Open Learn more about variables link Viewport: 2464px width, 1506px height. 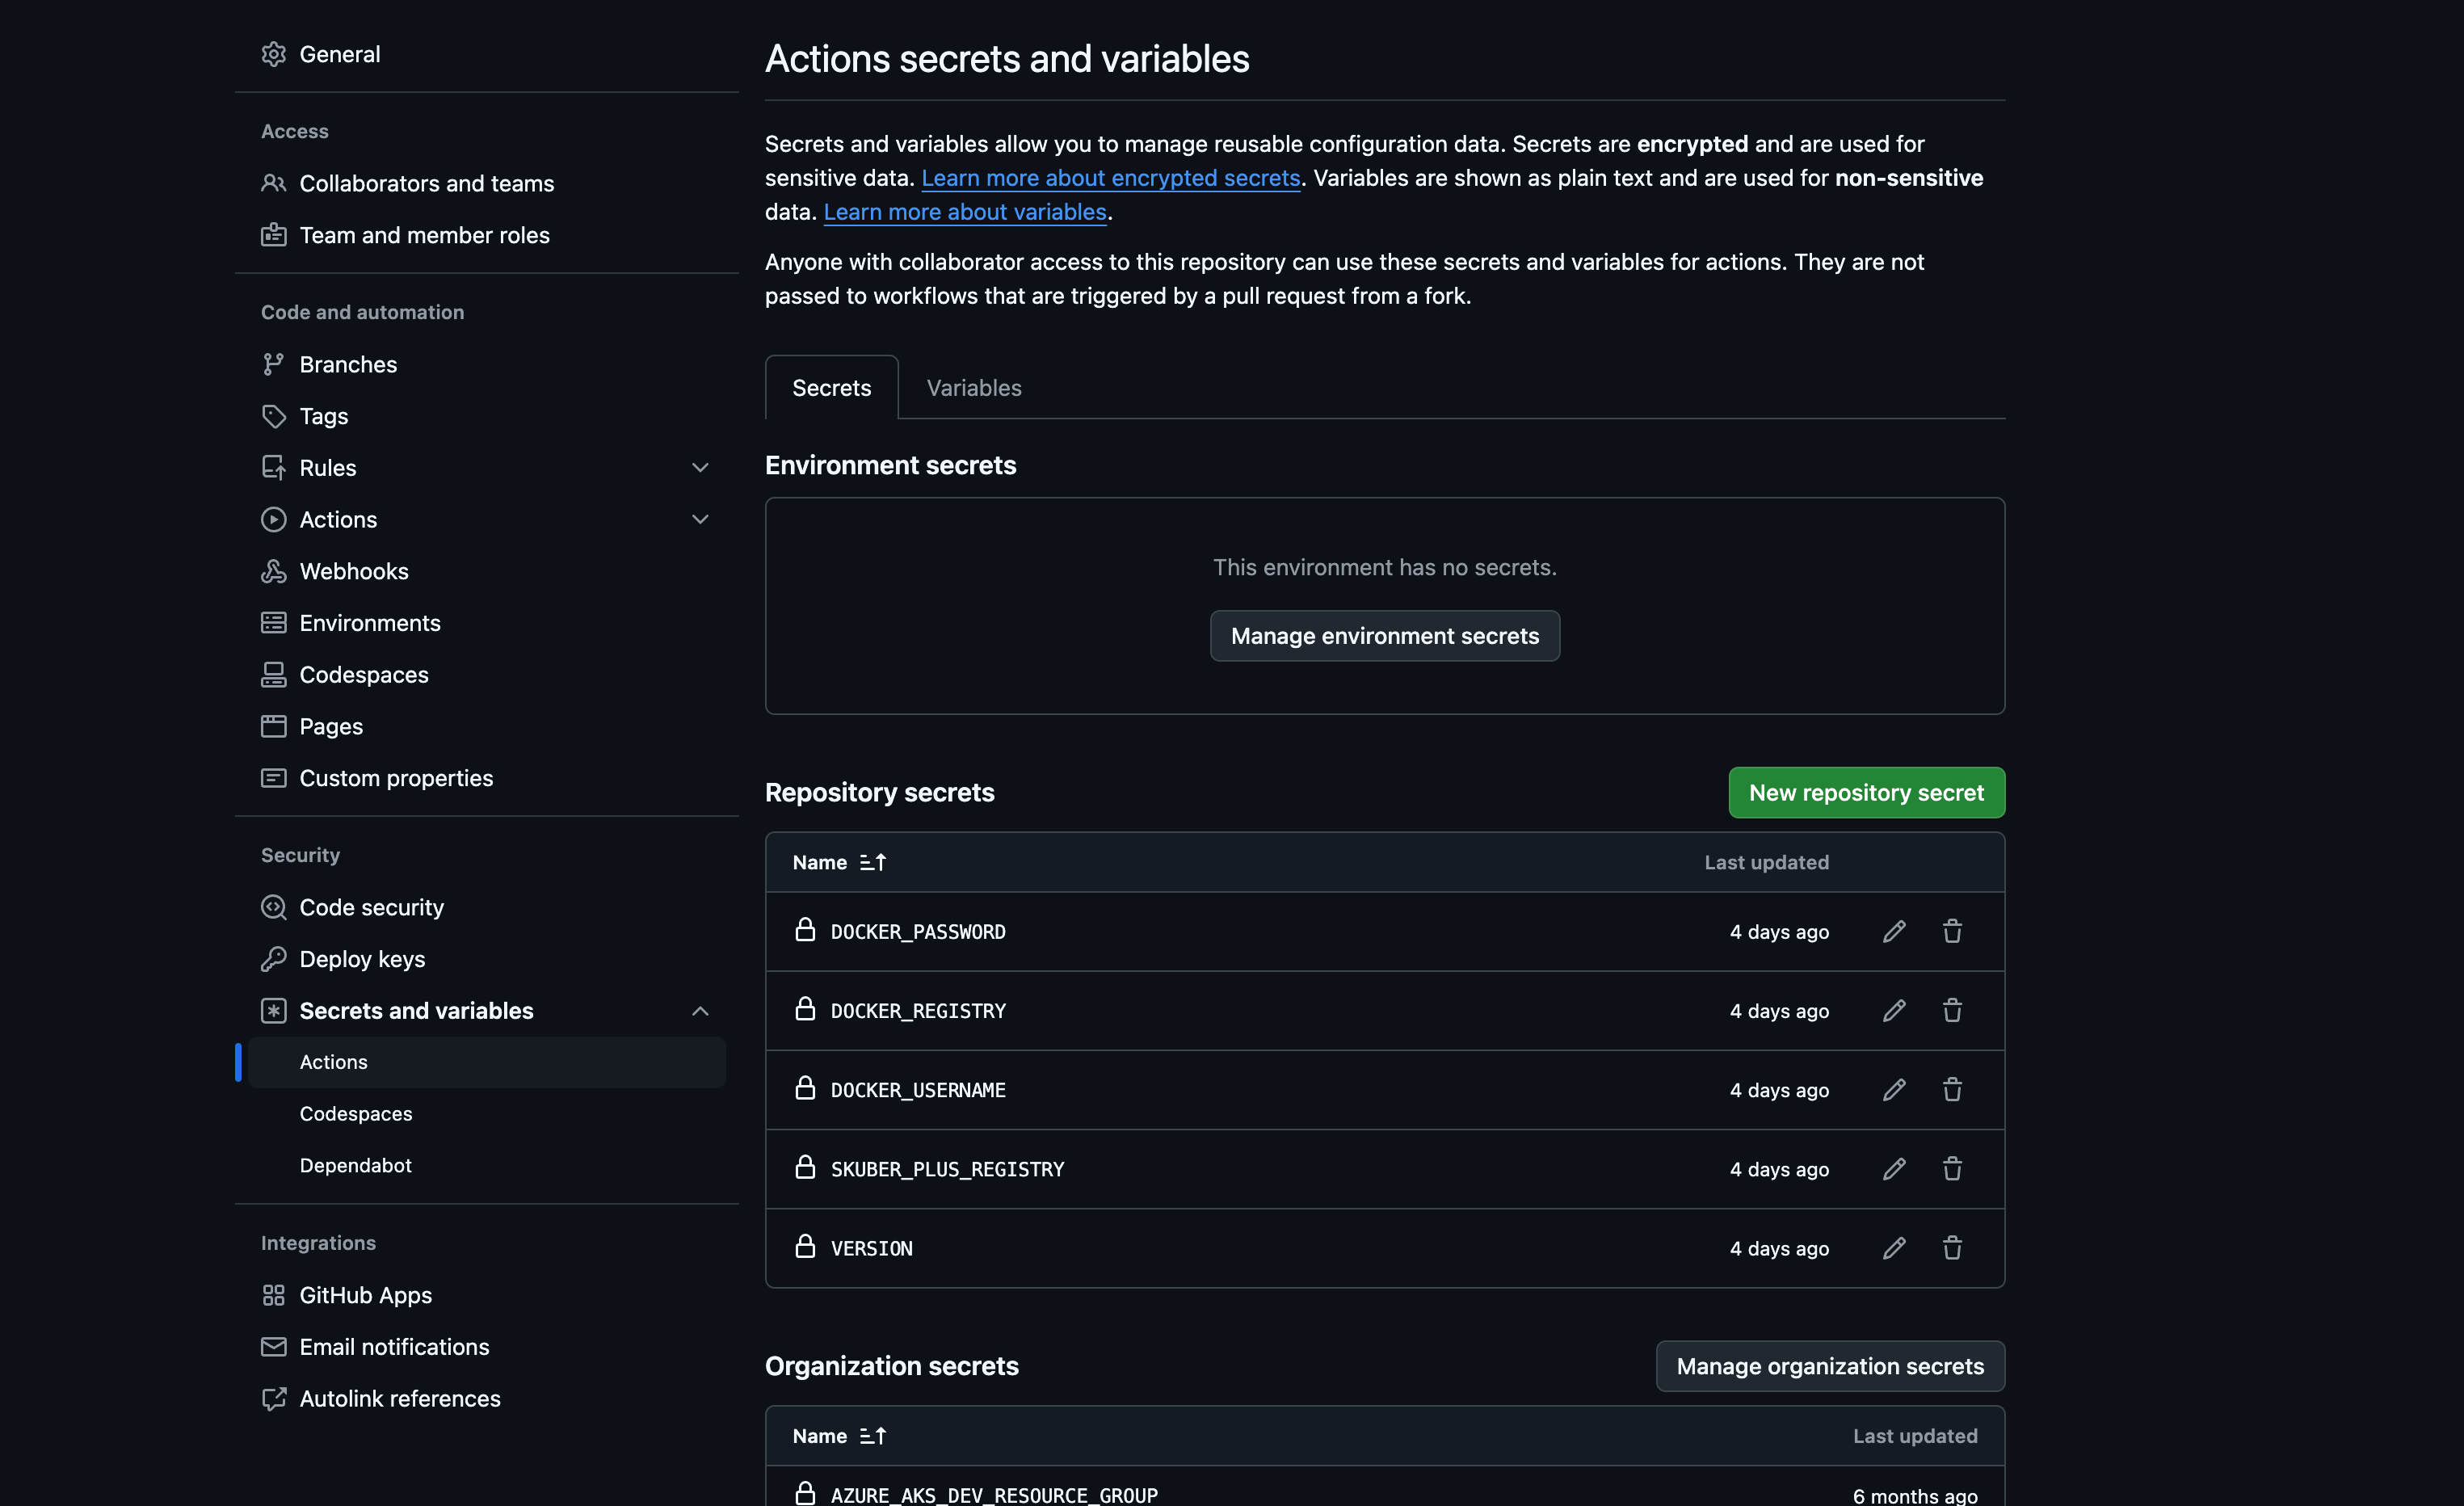(965, 212)
